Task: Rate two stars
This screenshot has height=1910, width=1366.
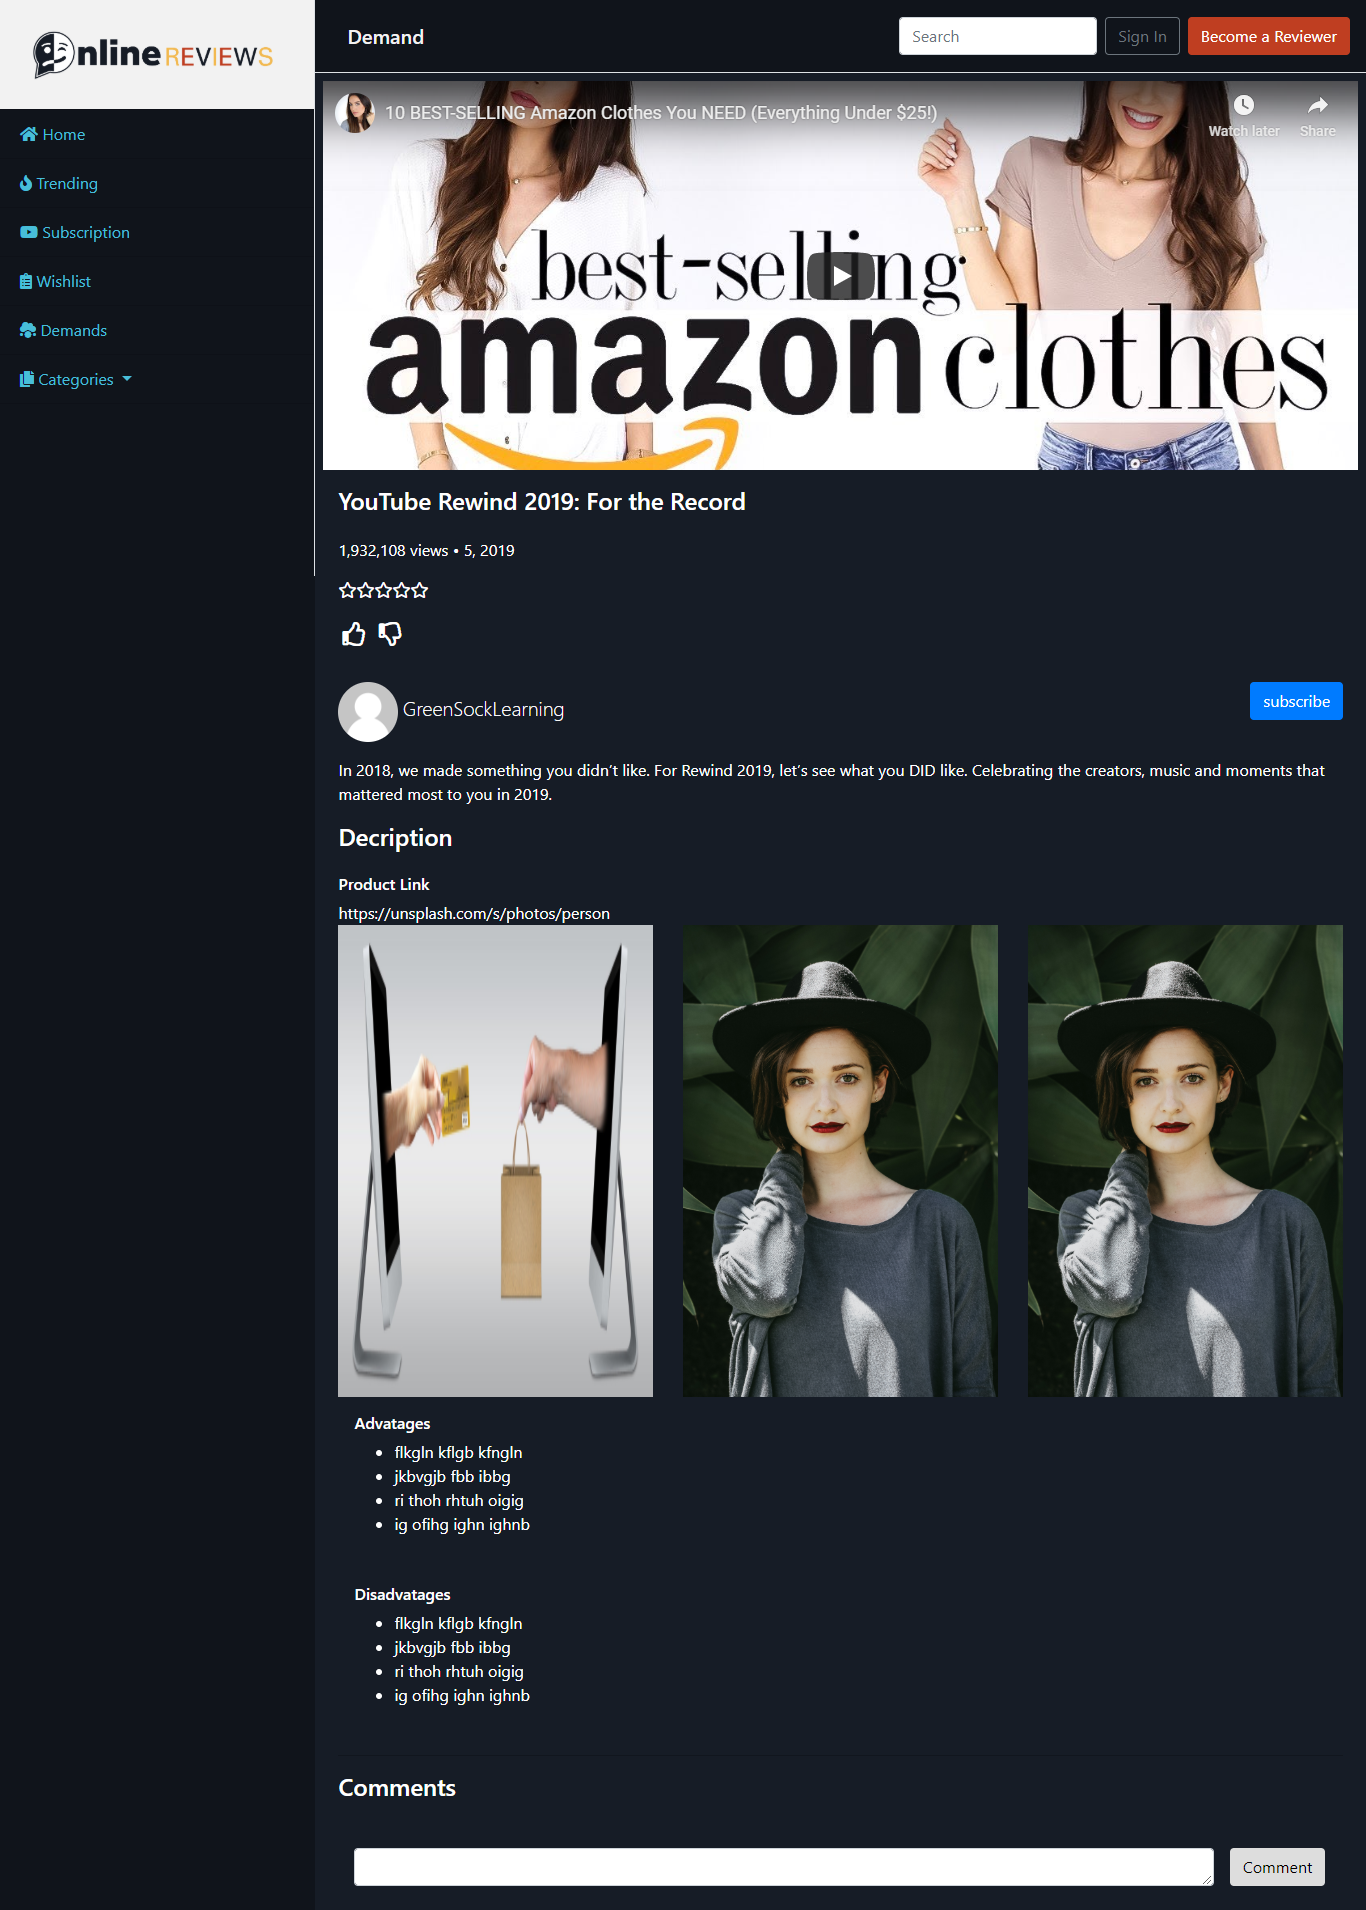Action: (x=365, y=590)
